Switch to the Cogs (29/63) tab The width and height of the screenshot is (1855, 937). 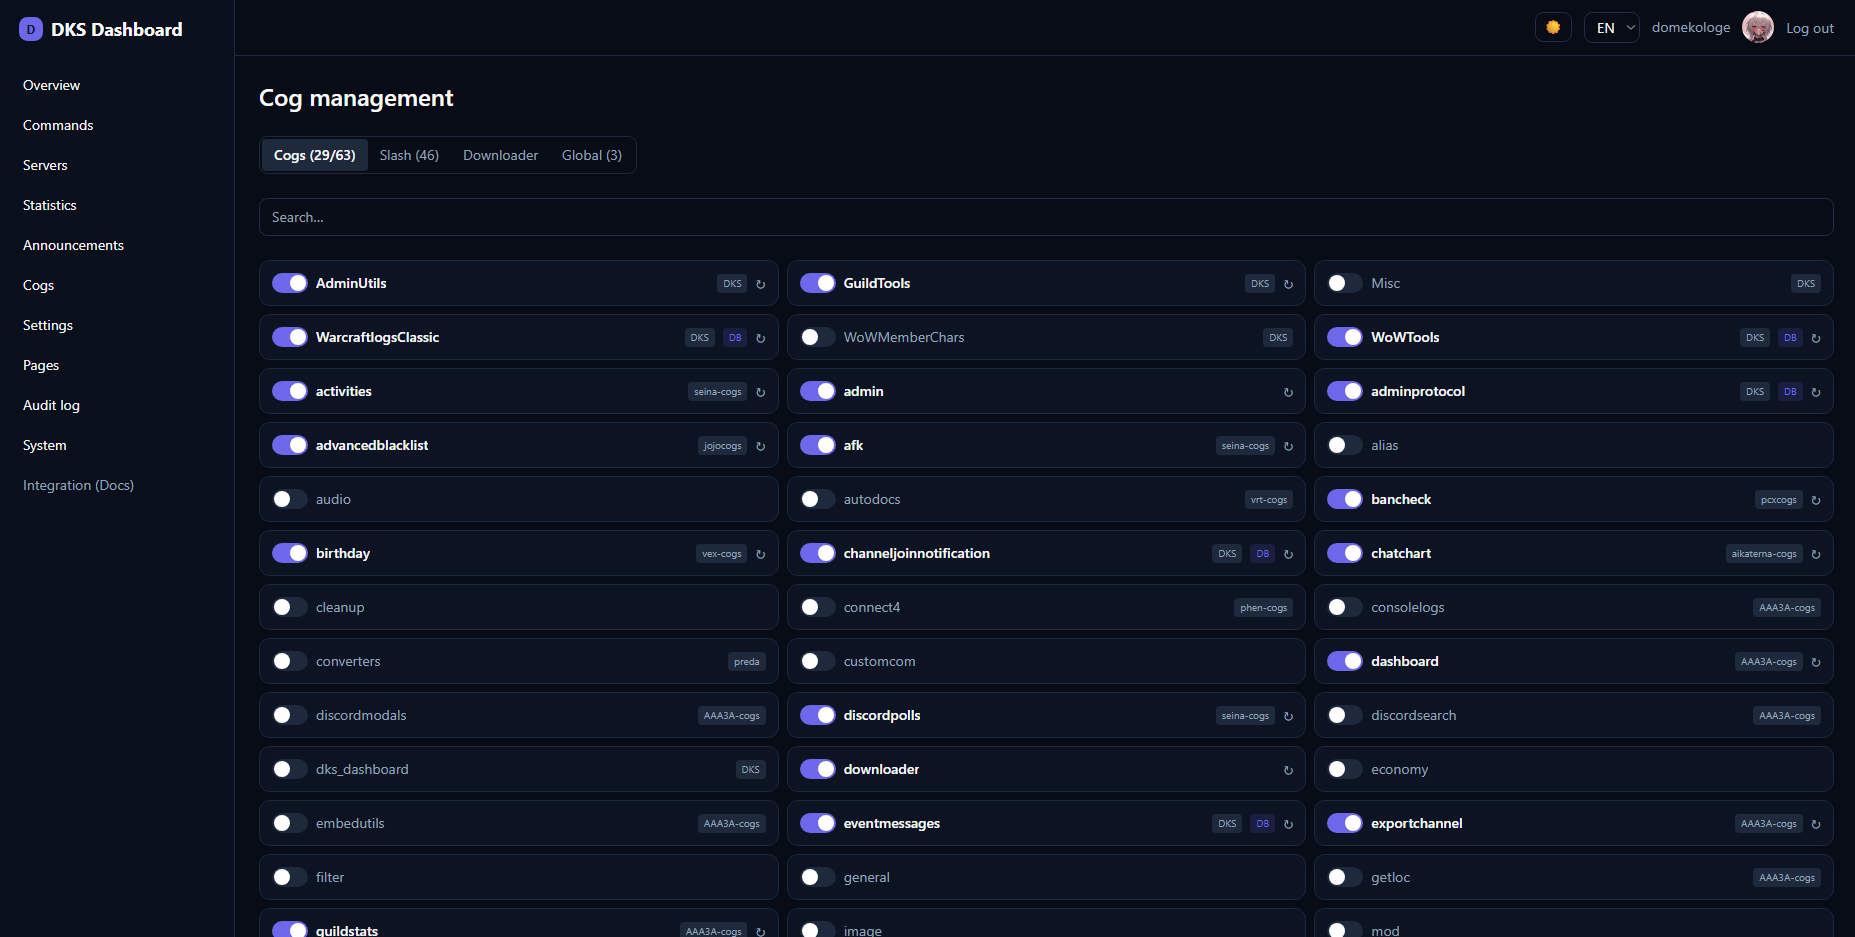tap(315, 155)
